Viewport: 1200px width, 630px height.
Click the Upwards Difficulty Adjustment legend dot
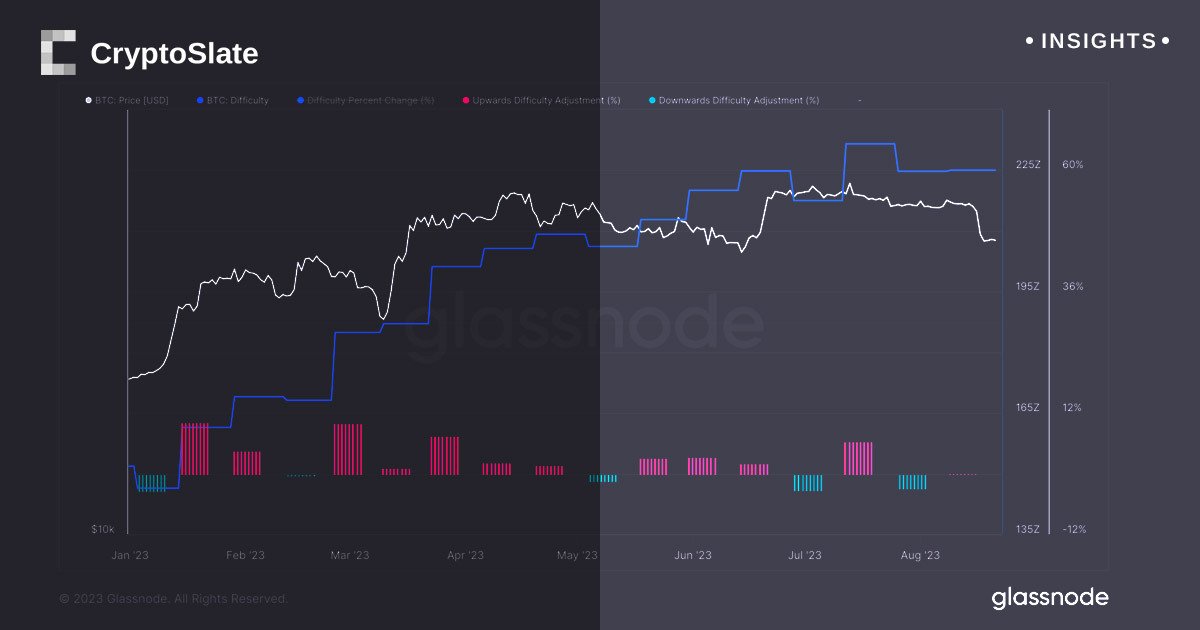[465, 101]
